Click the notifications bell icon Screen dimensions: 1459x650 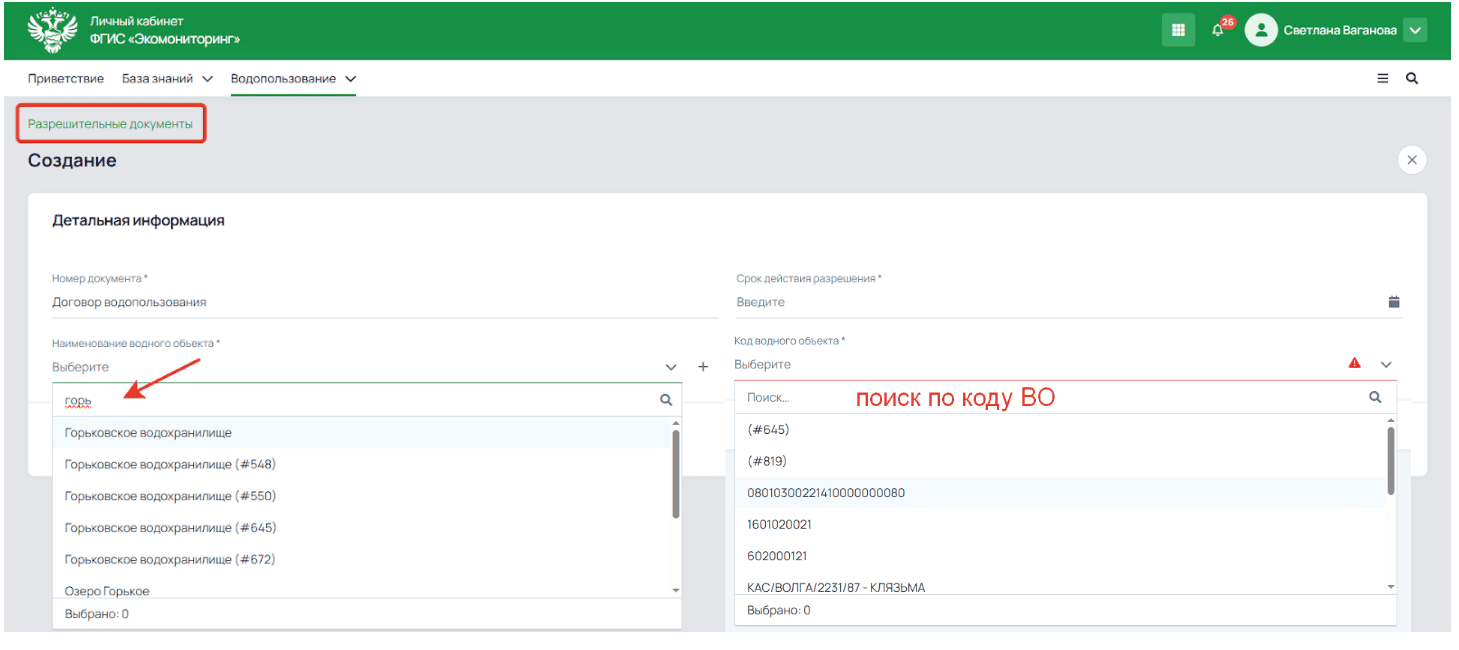1218,30
